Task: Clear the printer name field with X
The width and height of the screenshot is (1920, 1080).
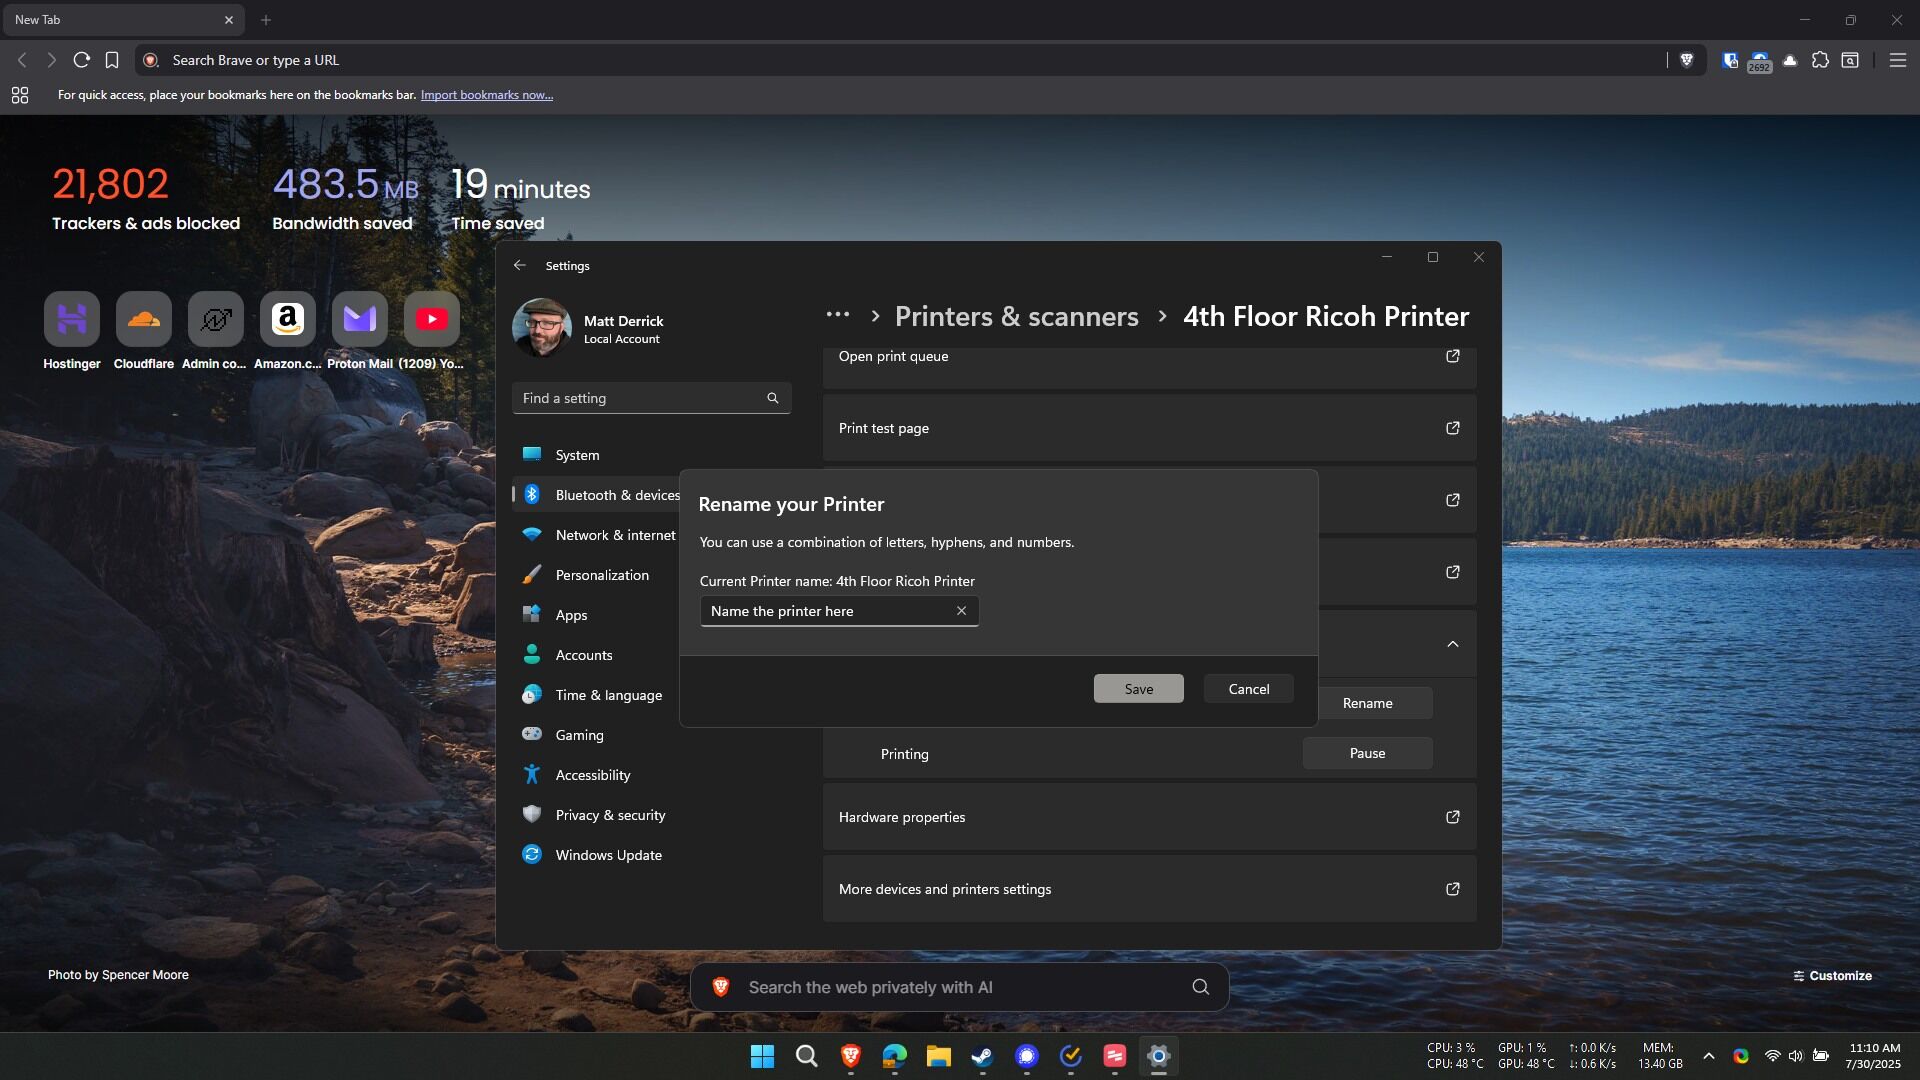Action: coord(961,611)
